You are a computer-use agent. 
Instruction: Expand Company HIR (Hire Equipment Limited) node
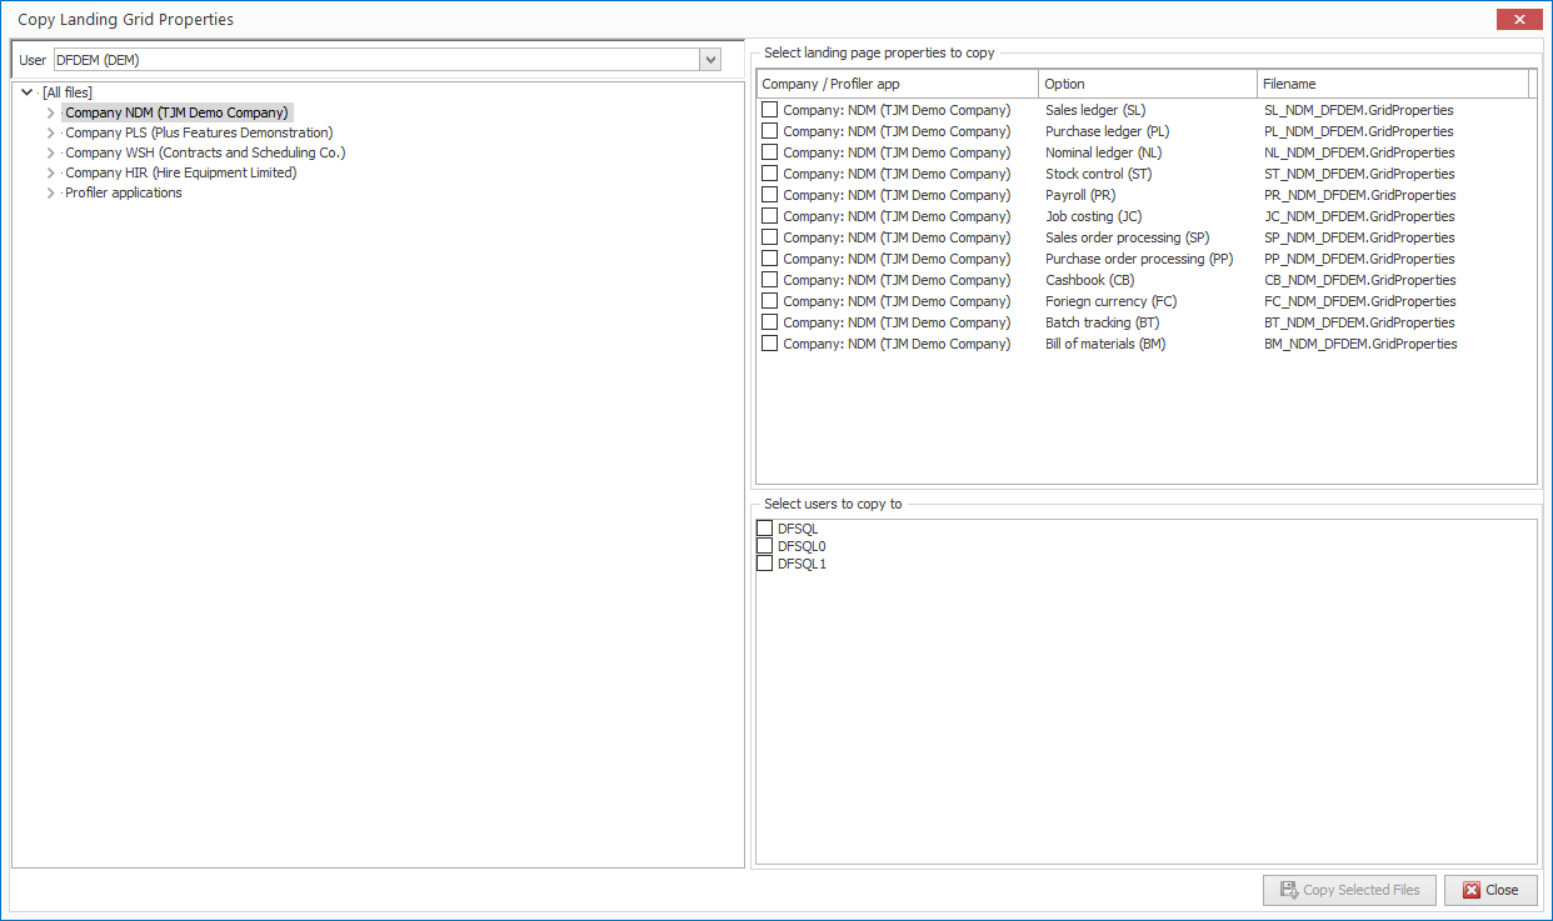[x=51, y=173]
